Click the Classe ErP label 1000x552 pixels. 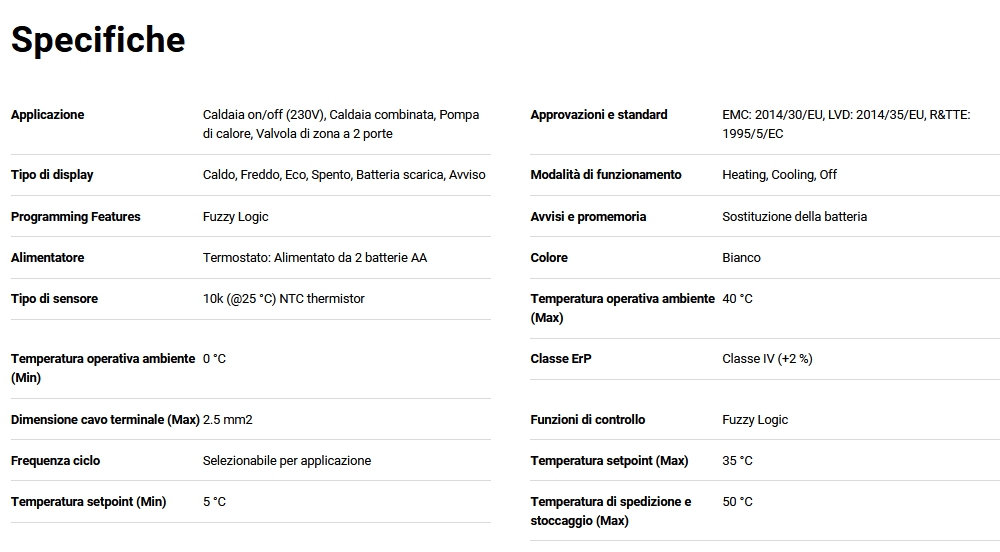pyautogui.click(x=561, y=359)
